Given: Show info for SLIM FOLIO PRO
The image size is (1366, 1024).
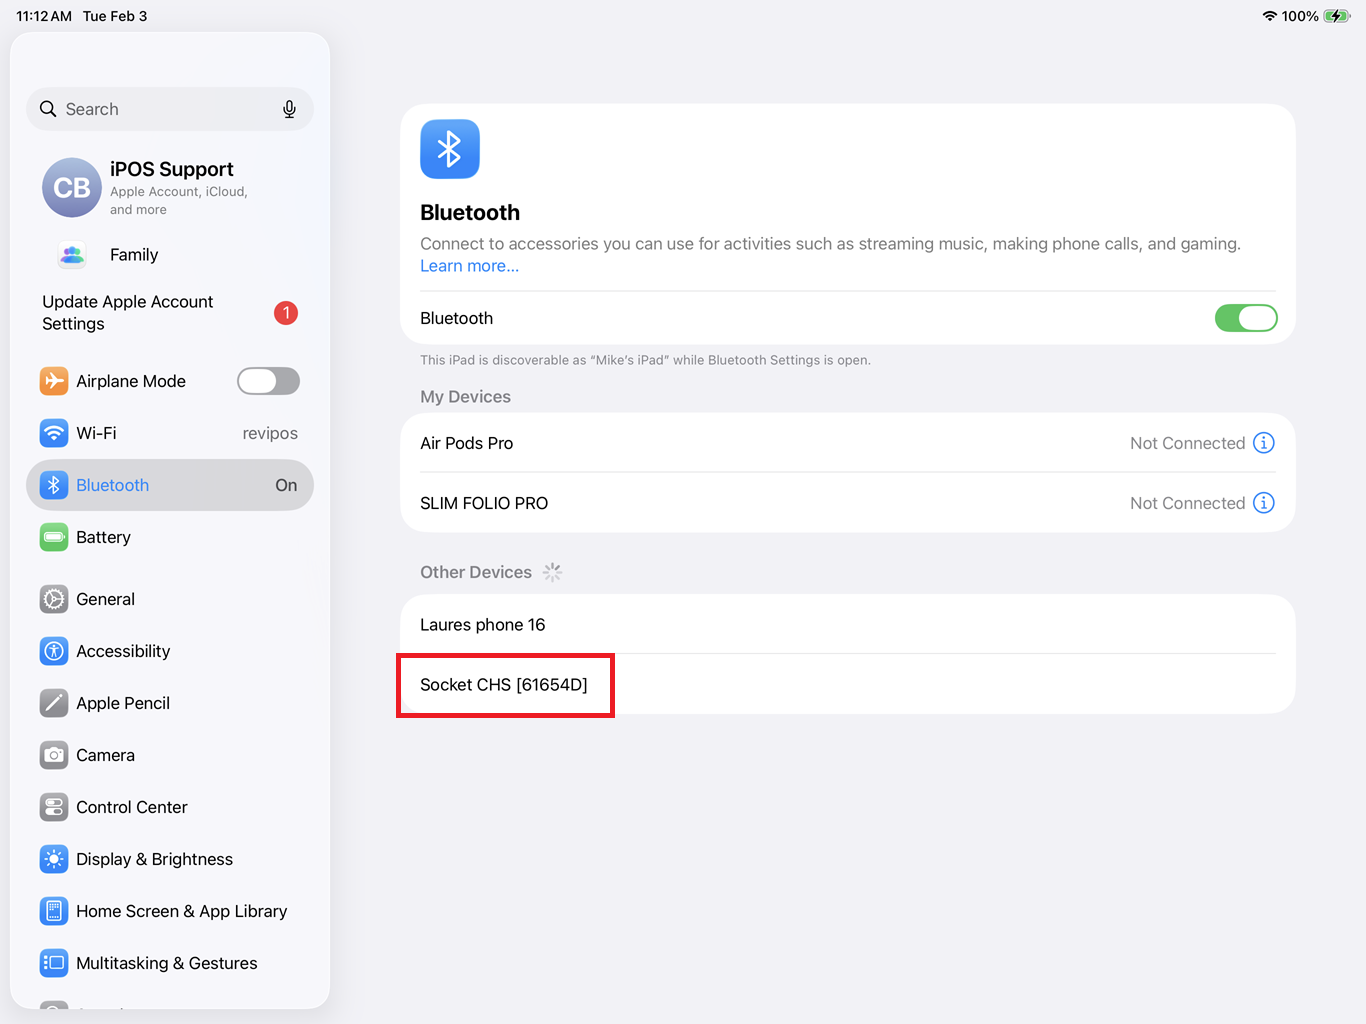Looking at the screenshot, I should [1264, 503].
